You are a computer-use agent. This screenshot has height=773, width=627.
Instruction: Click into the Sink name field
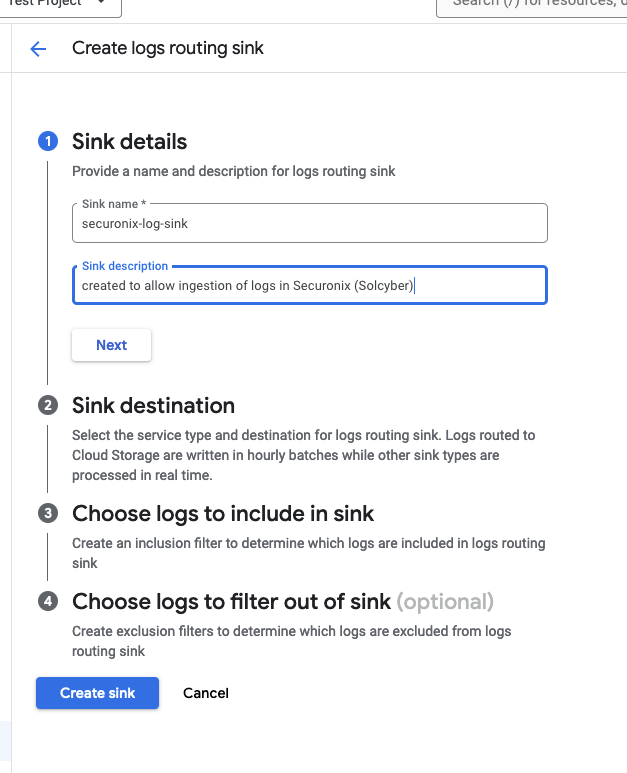[310, 224]
